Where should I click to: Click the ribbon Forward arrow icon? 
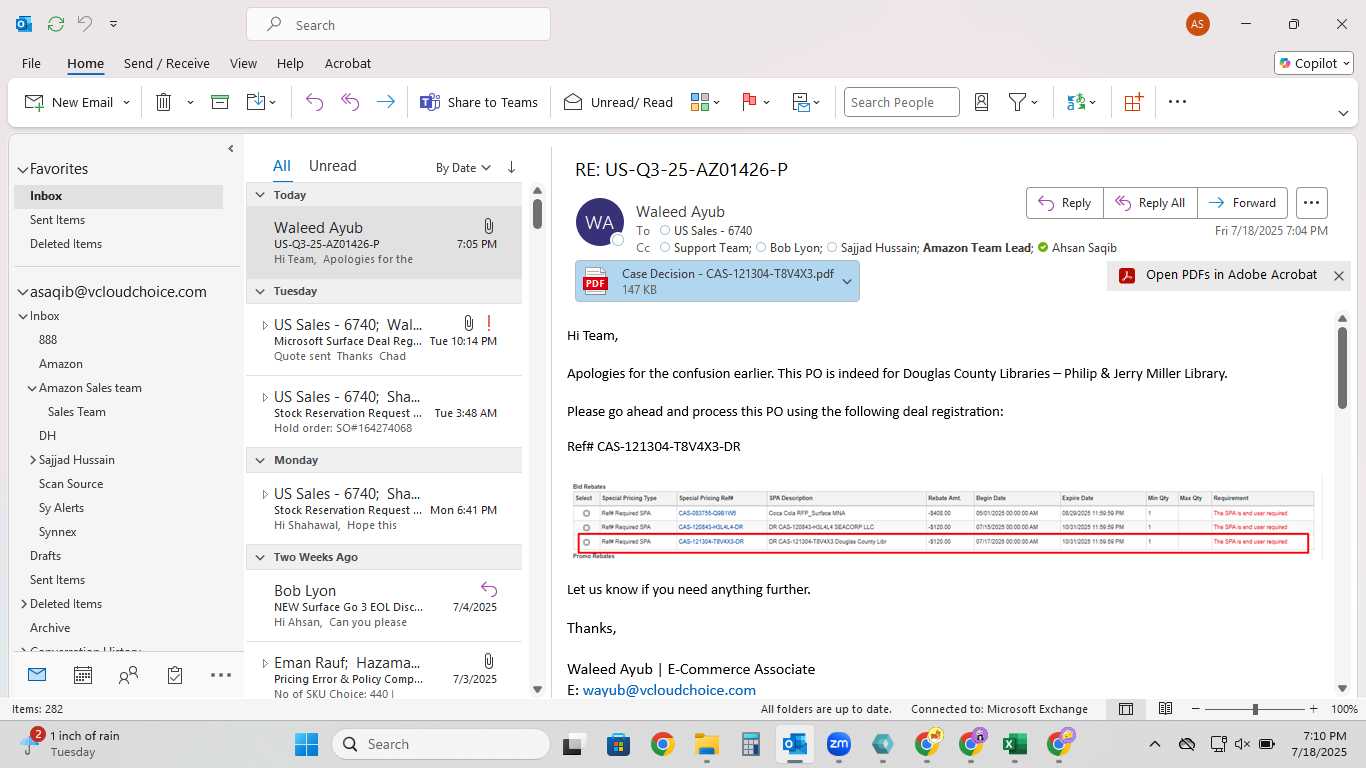[385, 102]
